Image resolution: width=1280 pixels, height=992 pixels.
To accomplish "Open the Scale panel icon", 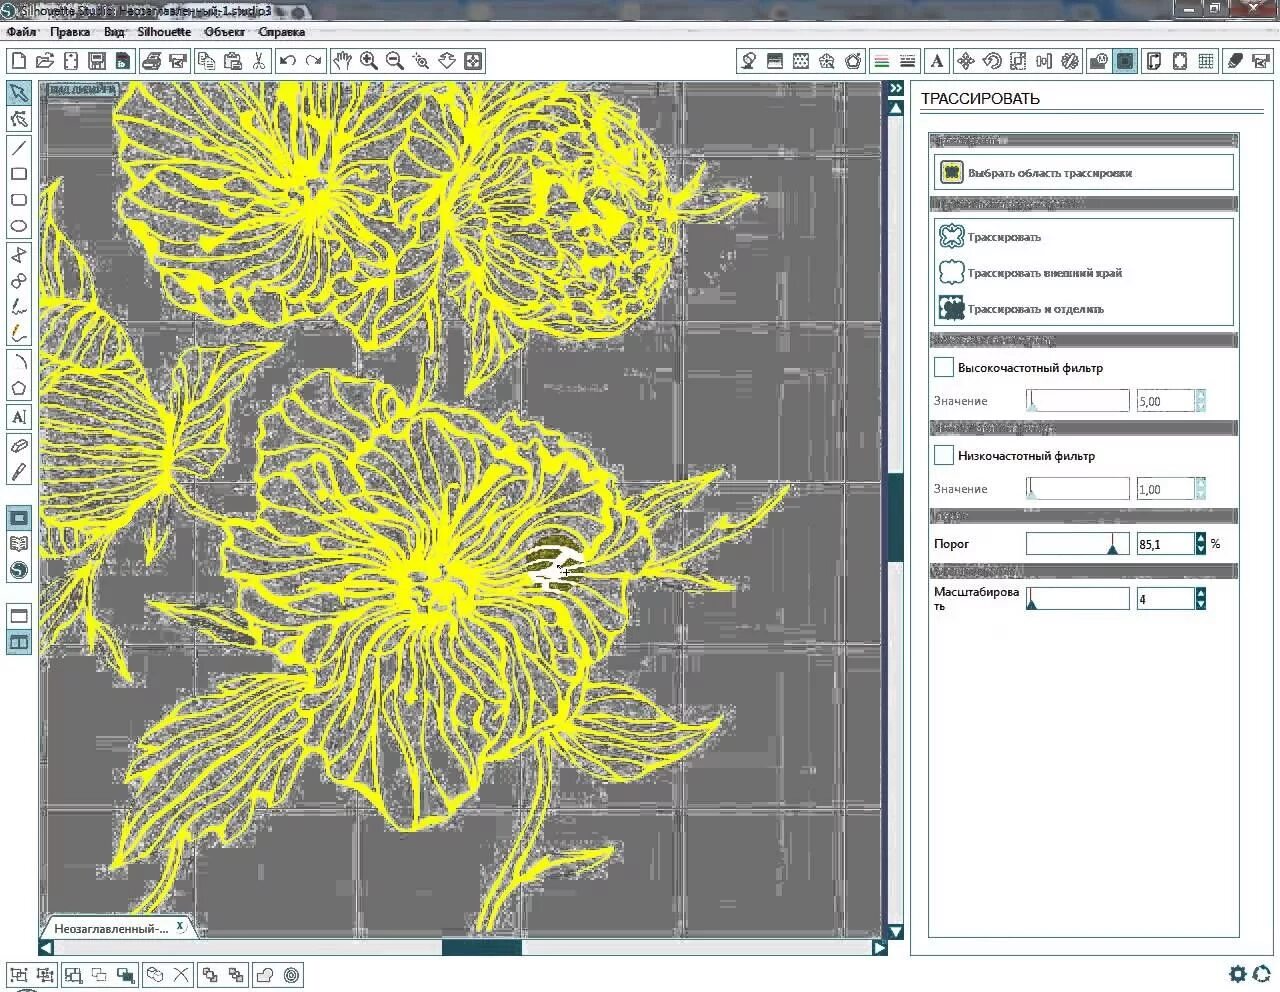I will click(x=1018, y=61).
